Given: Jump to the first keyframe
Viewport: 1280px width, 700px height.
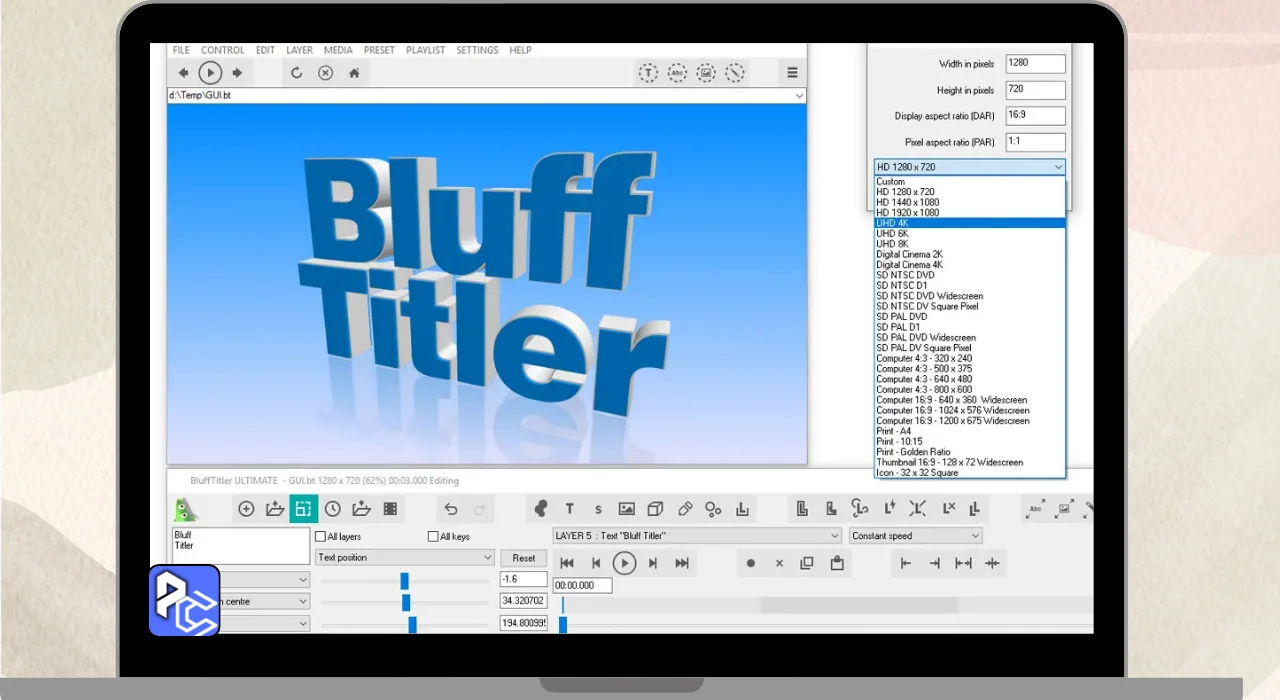Looking at the screenshot, I should 567,564.
